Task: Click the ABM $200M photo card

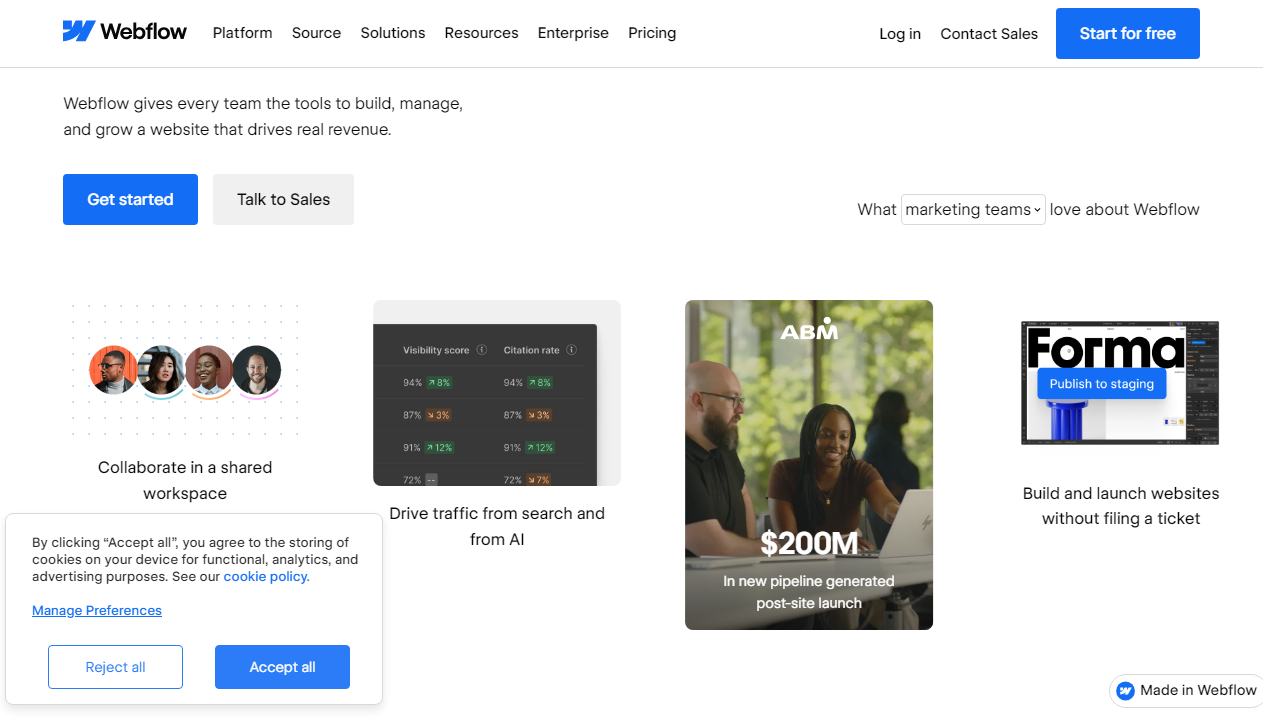Action: [x=809, y=465]
